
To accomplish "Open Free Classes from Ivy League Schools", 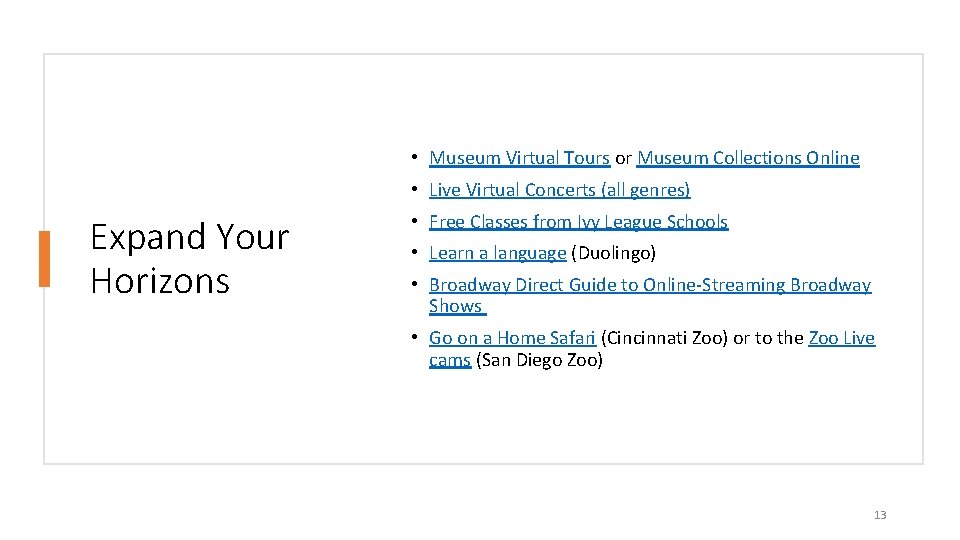I will click(x=578, y=222).
